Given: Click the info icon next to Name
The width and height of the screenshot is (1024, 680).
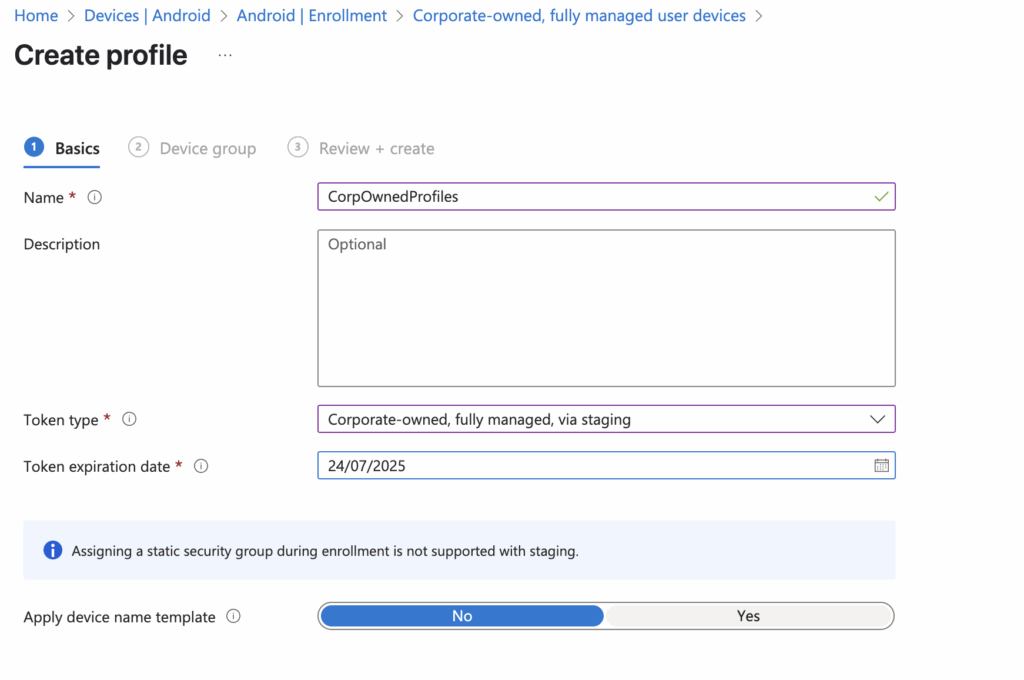Looking at the screenshot, I should 95,198.
